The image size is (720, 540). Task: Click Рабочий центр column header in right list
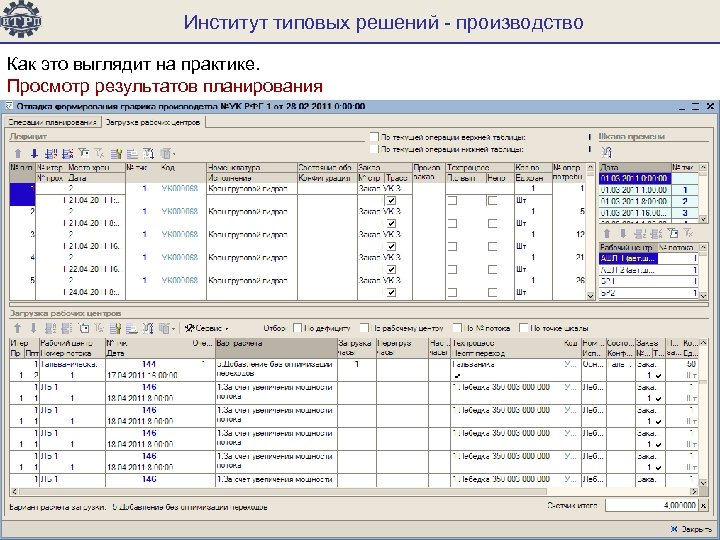[628, 247]
